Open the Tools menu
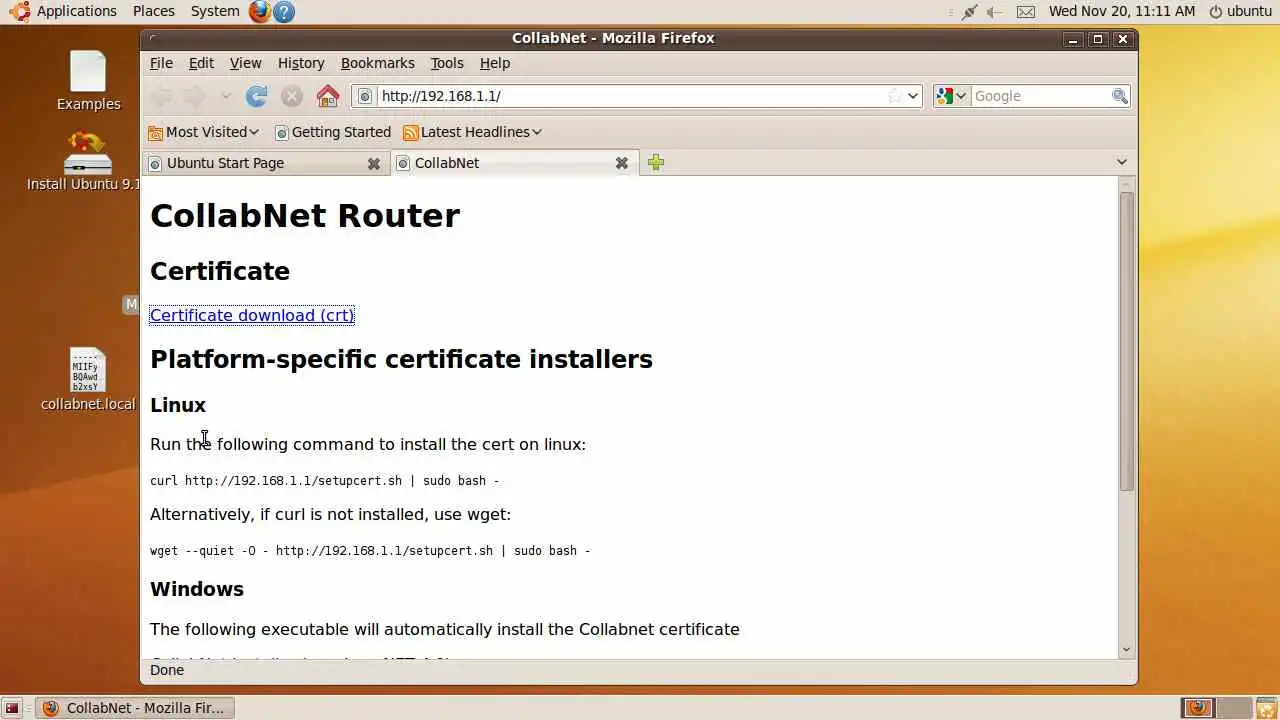Viewport: 1280px width, 720px height. (x=447, y=63)
